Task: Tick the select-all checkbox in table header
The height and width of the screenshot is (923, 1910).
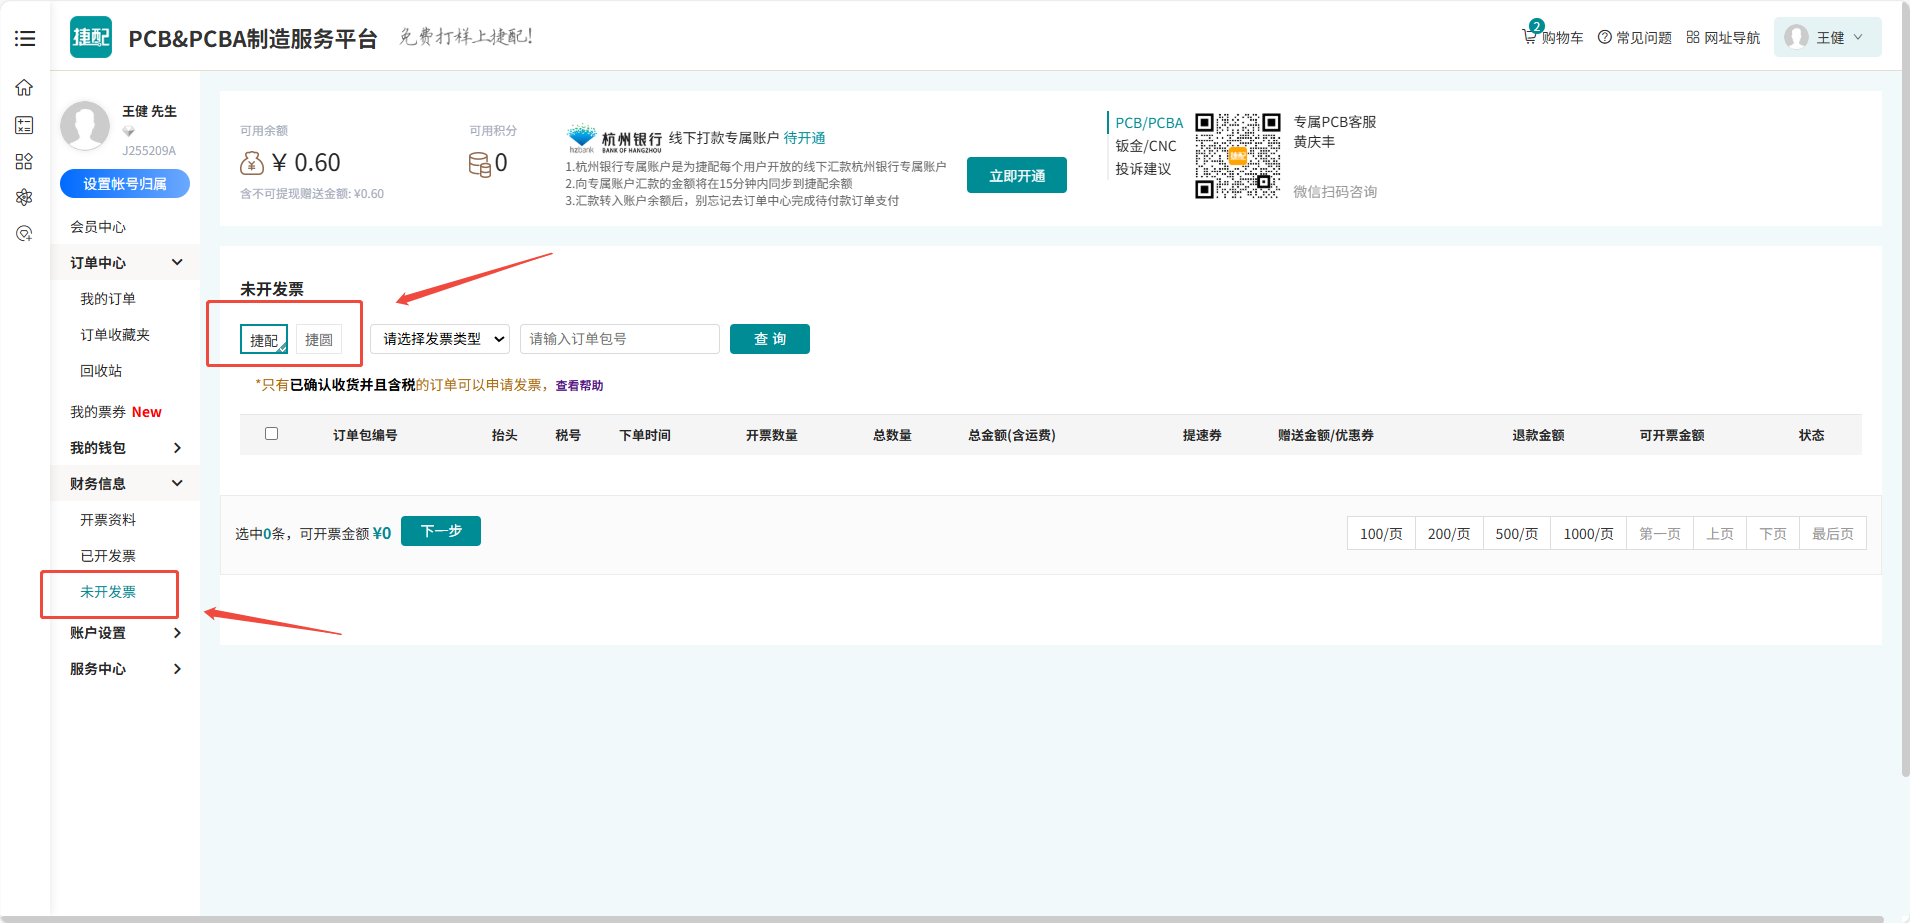Action: click(x=271, y=434)
